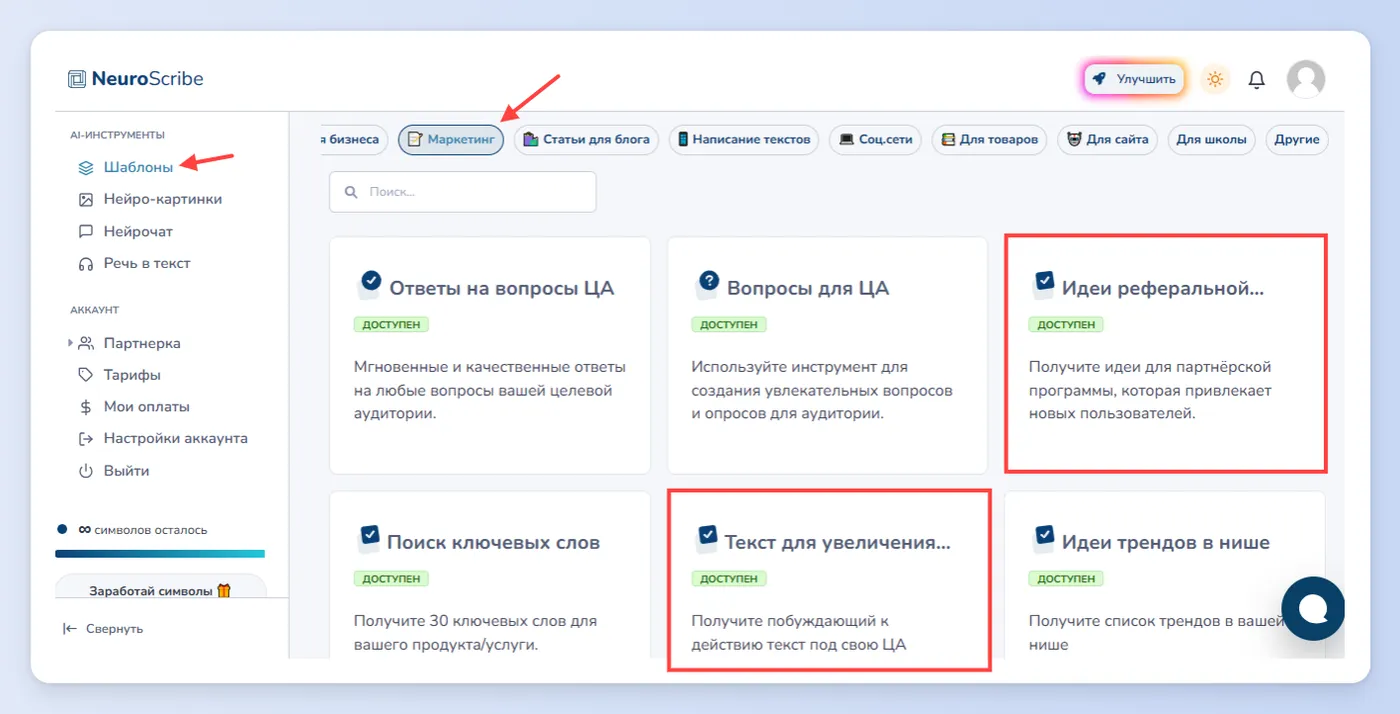Collapse the sidebar with Свернуть
Image resolution: width=1400 pixels, height=714 pixels.
click(x=103, y=629)
